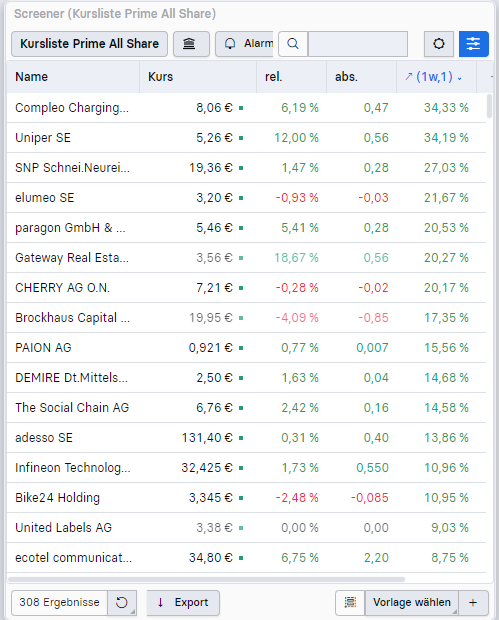
Task: Select the Uniper SE row
Action: pos(246,138)
